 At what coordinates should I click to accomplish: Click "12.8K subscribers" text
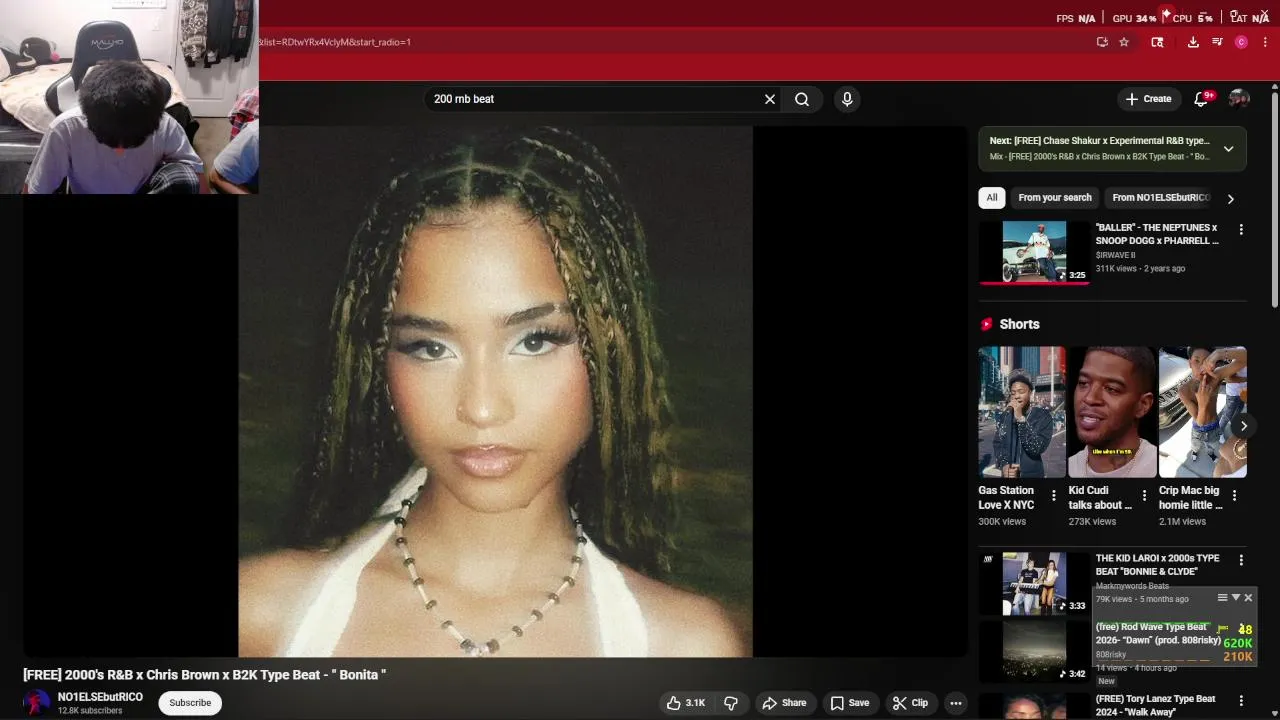[90, 711]
